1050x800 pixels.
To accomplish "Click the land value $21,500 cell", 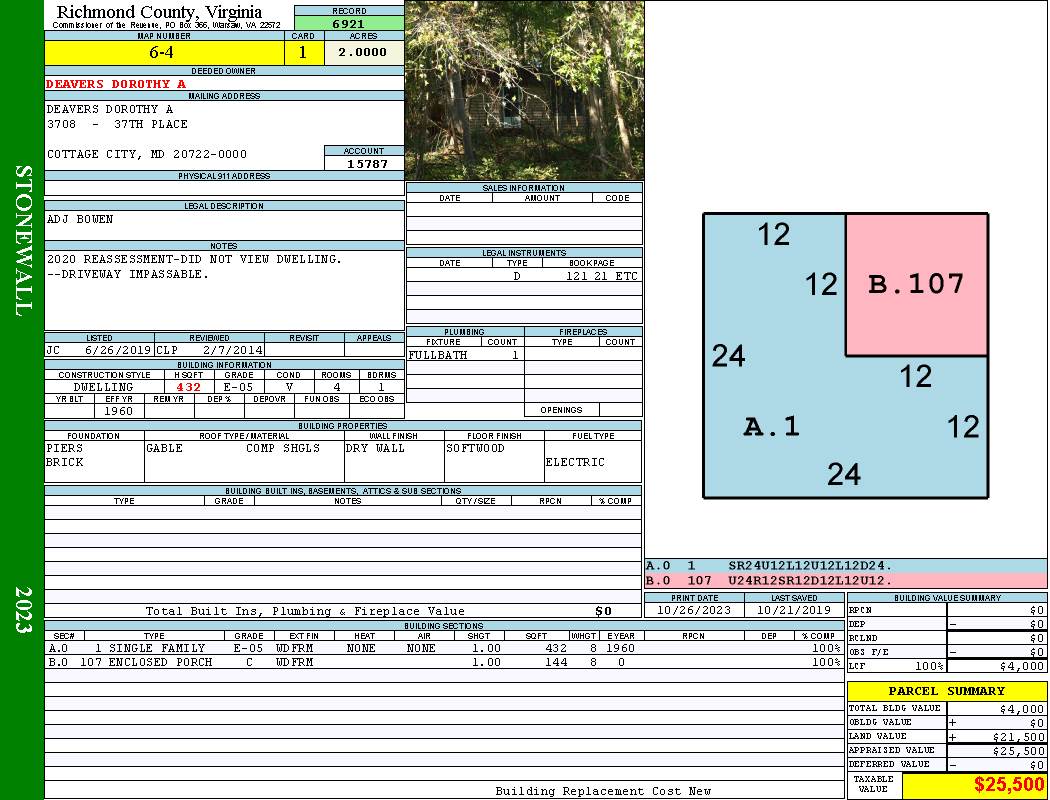I will point(995,736).
